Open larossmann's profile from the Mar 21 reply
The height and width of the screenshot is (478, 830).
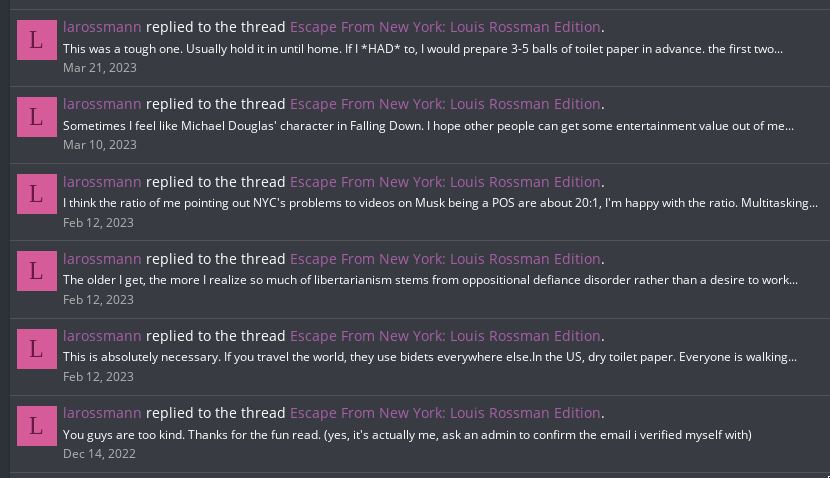102,26
